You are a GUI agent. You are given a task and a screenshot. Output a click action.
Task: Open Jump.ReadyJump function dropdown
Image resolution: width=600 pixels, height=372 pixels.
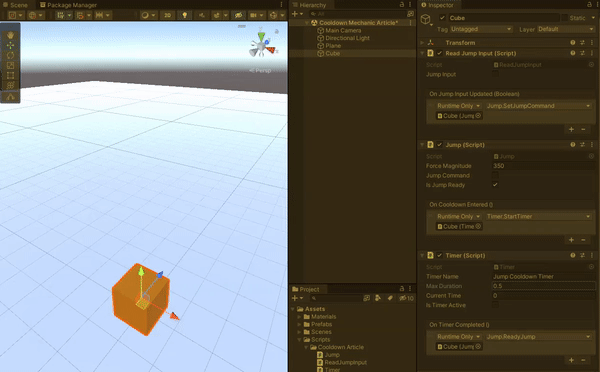point(539,336)
